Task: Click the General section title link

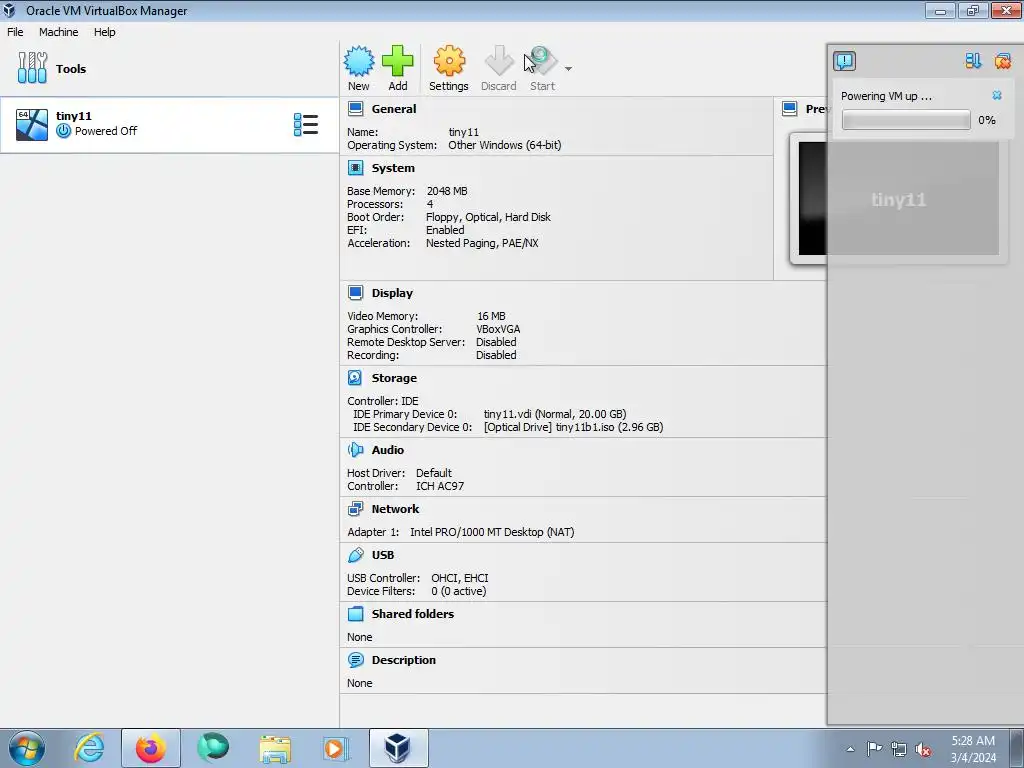Action: [394, 109]
